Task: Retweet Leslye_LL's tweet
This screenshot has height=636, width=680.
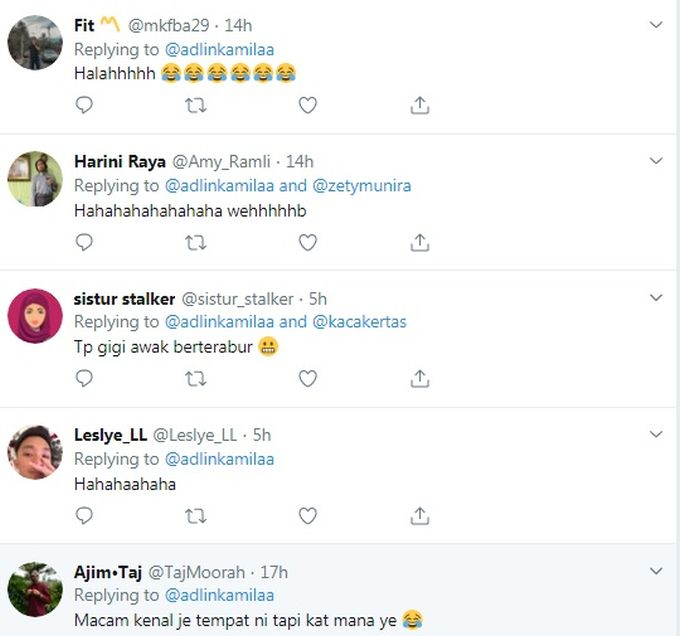Action: point(197,516)
